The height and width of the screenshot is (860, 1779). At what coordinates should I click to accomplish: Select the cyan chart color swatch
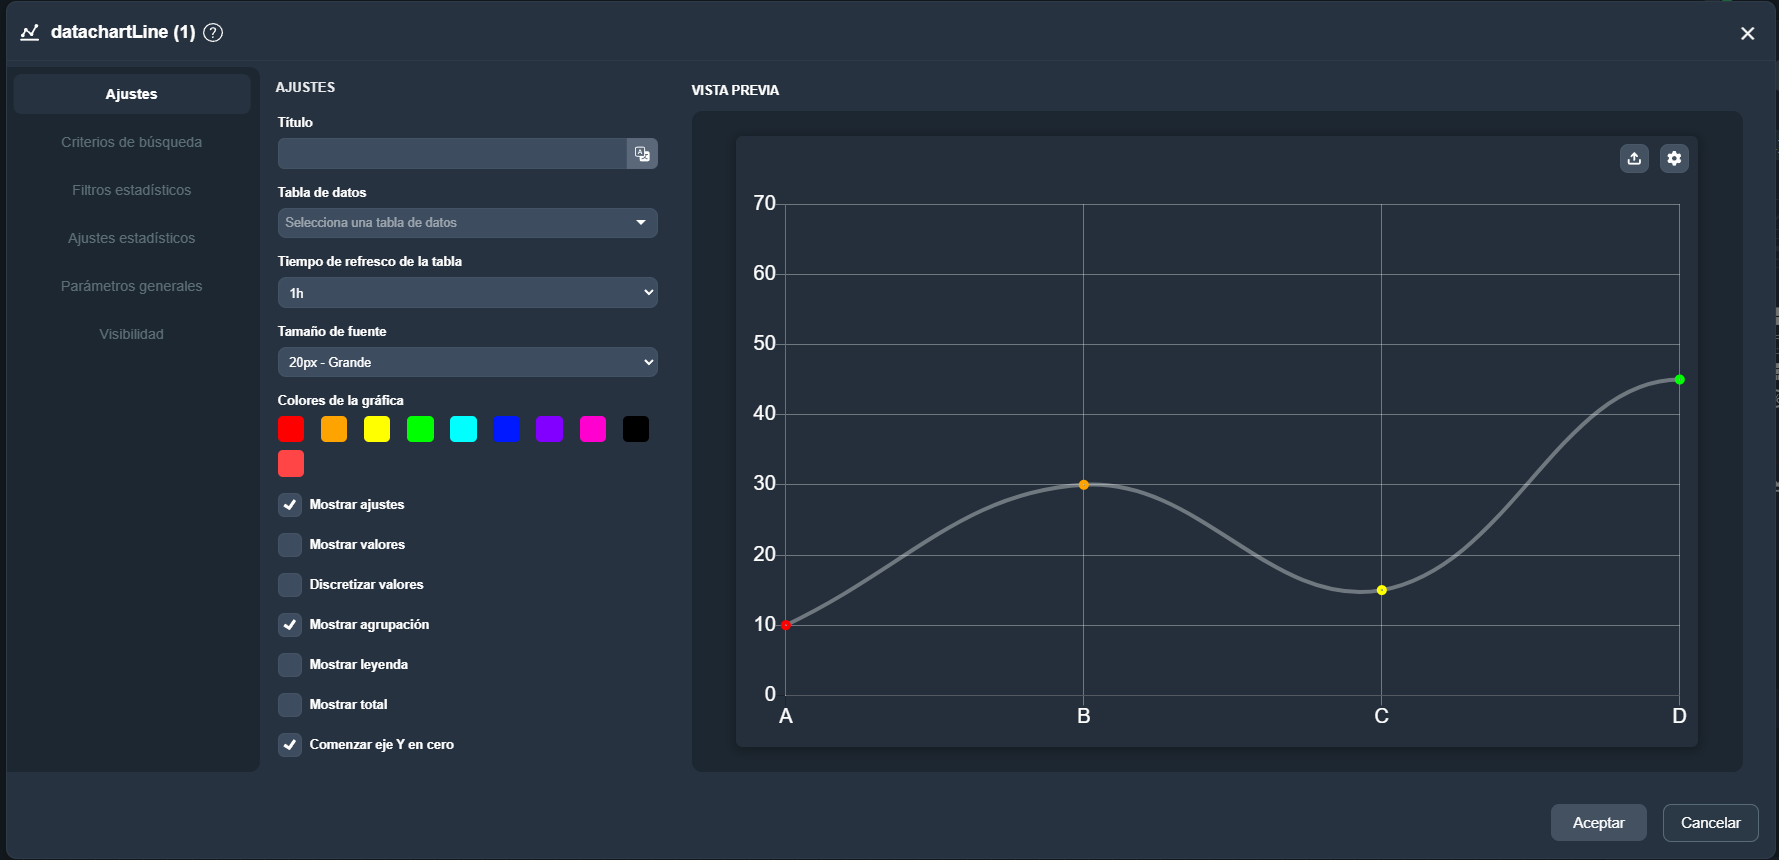pyautogui.click(x=463, y=429)
